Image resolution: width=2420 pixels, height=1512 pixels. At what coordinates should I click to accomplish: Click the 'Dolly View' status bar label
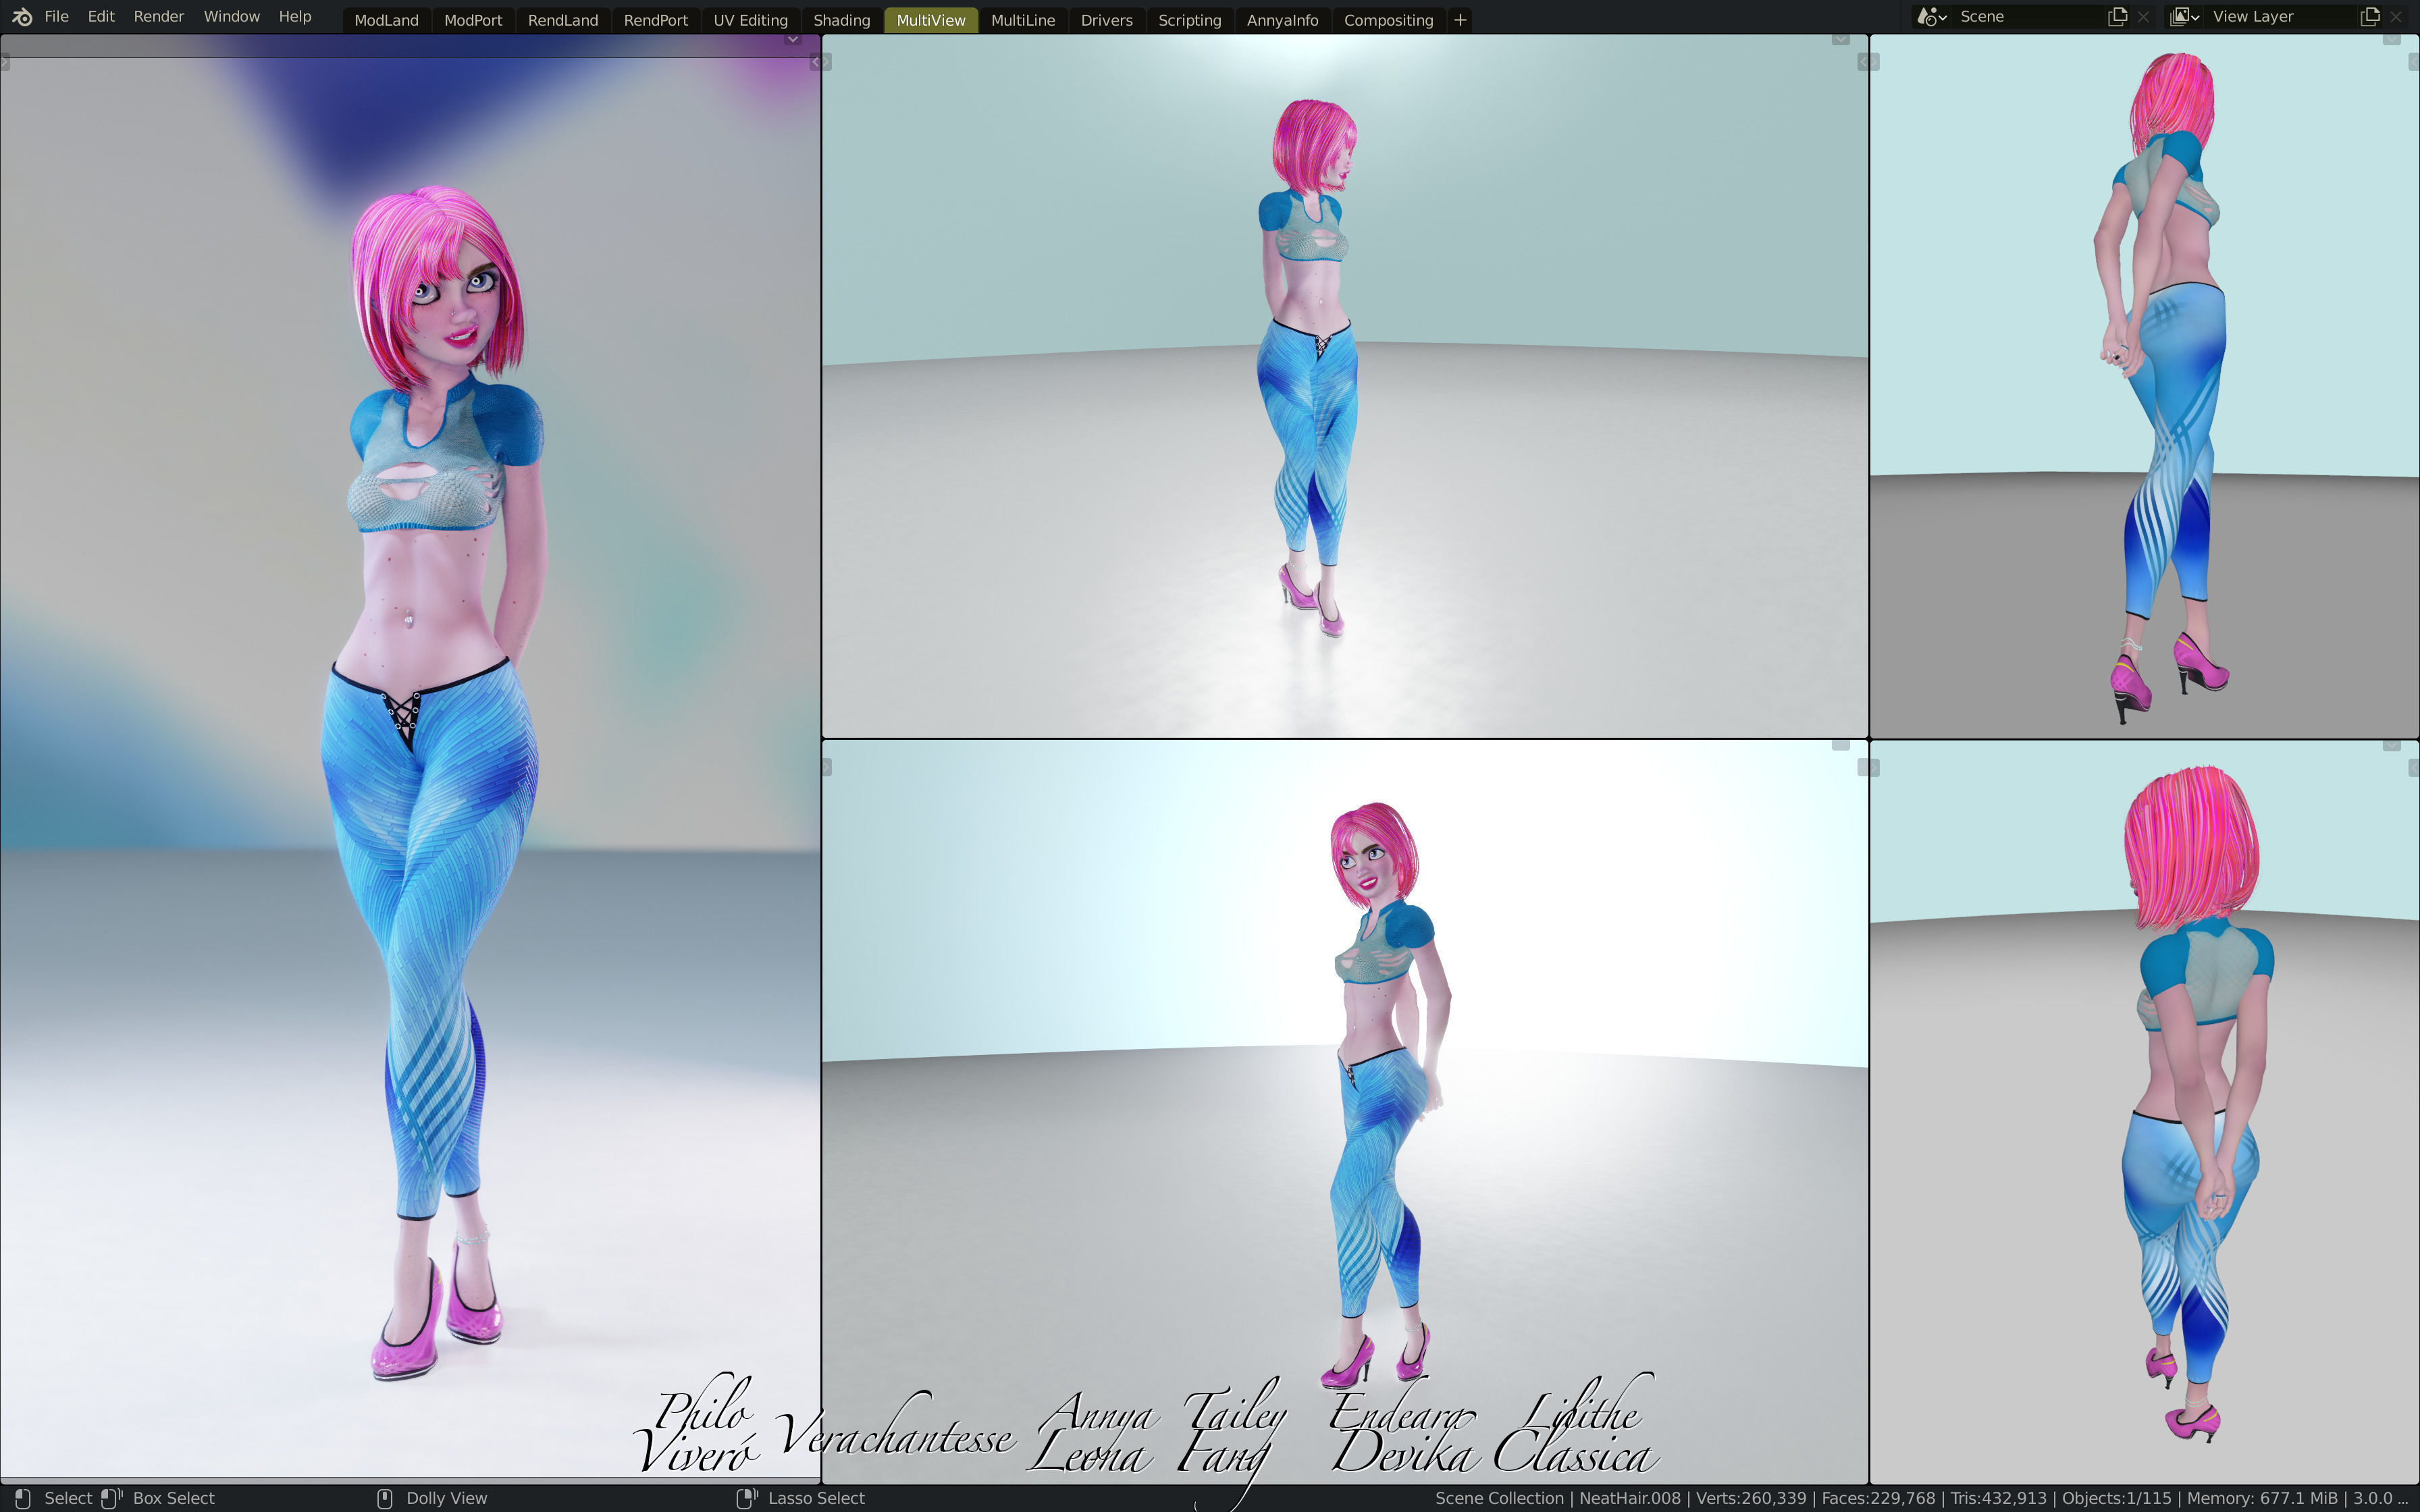pyautogui.click(x=447, y=1498)
